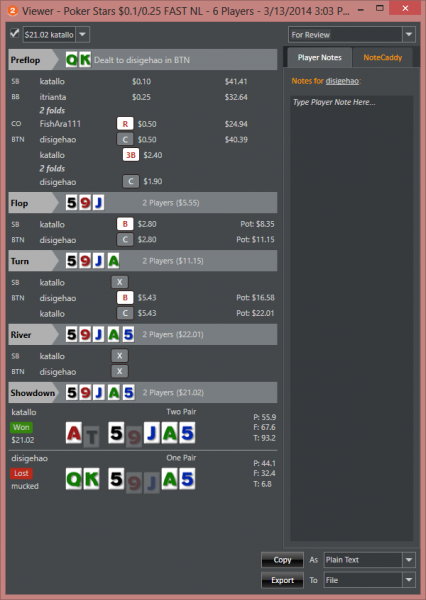Open the Plain Text format dropdown

[409, 560]
